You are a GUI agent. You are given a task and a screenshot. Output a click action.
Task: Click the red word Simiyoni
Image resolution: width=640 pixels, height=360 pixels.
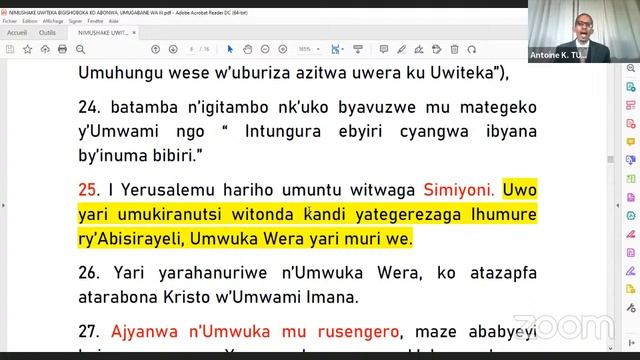coord(459,190)
